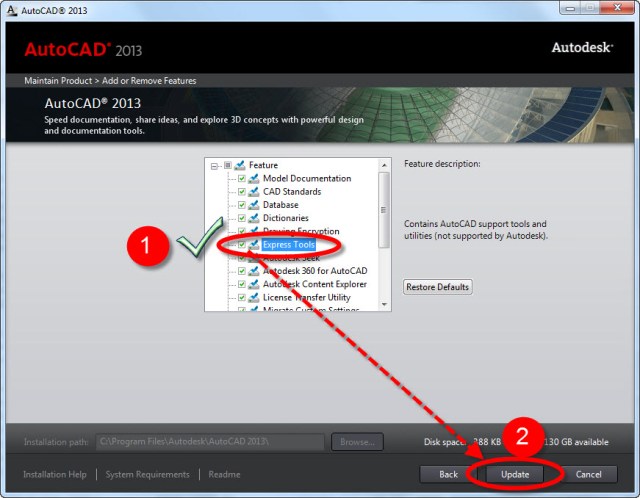Viewport: 640px width, 498px height.
Task: Open the System Requirements link
Action: 147,474
